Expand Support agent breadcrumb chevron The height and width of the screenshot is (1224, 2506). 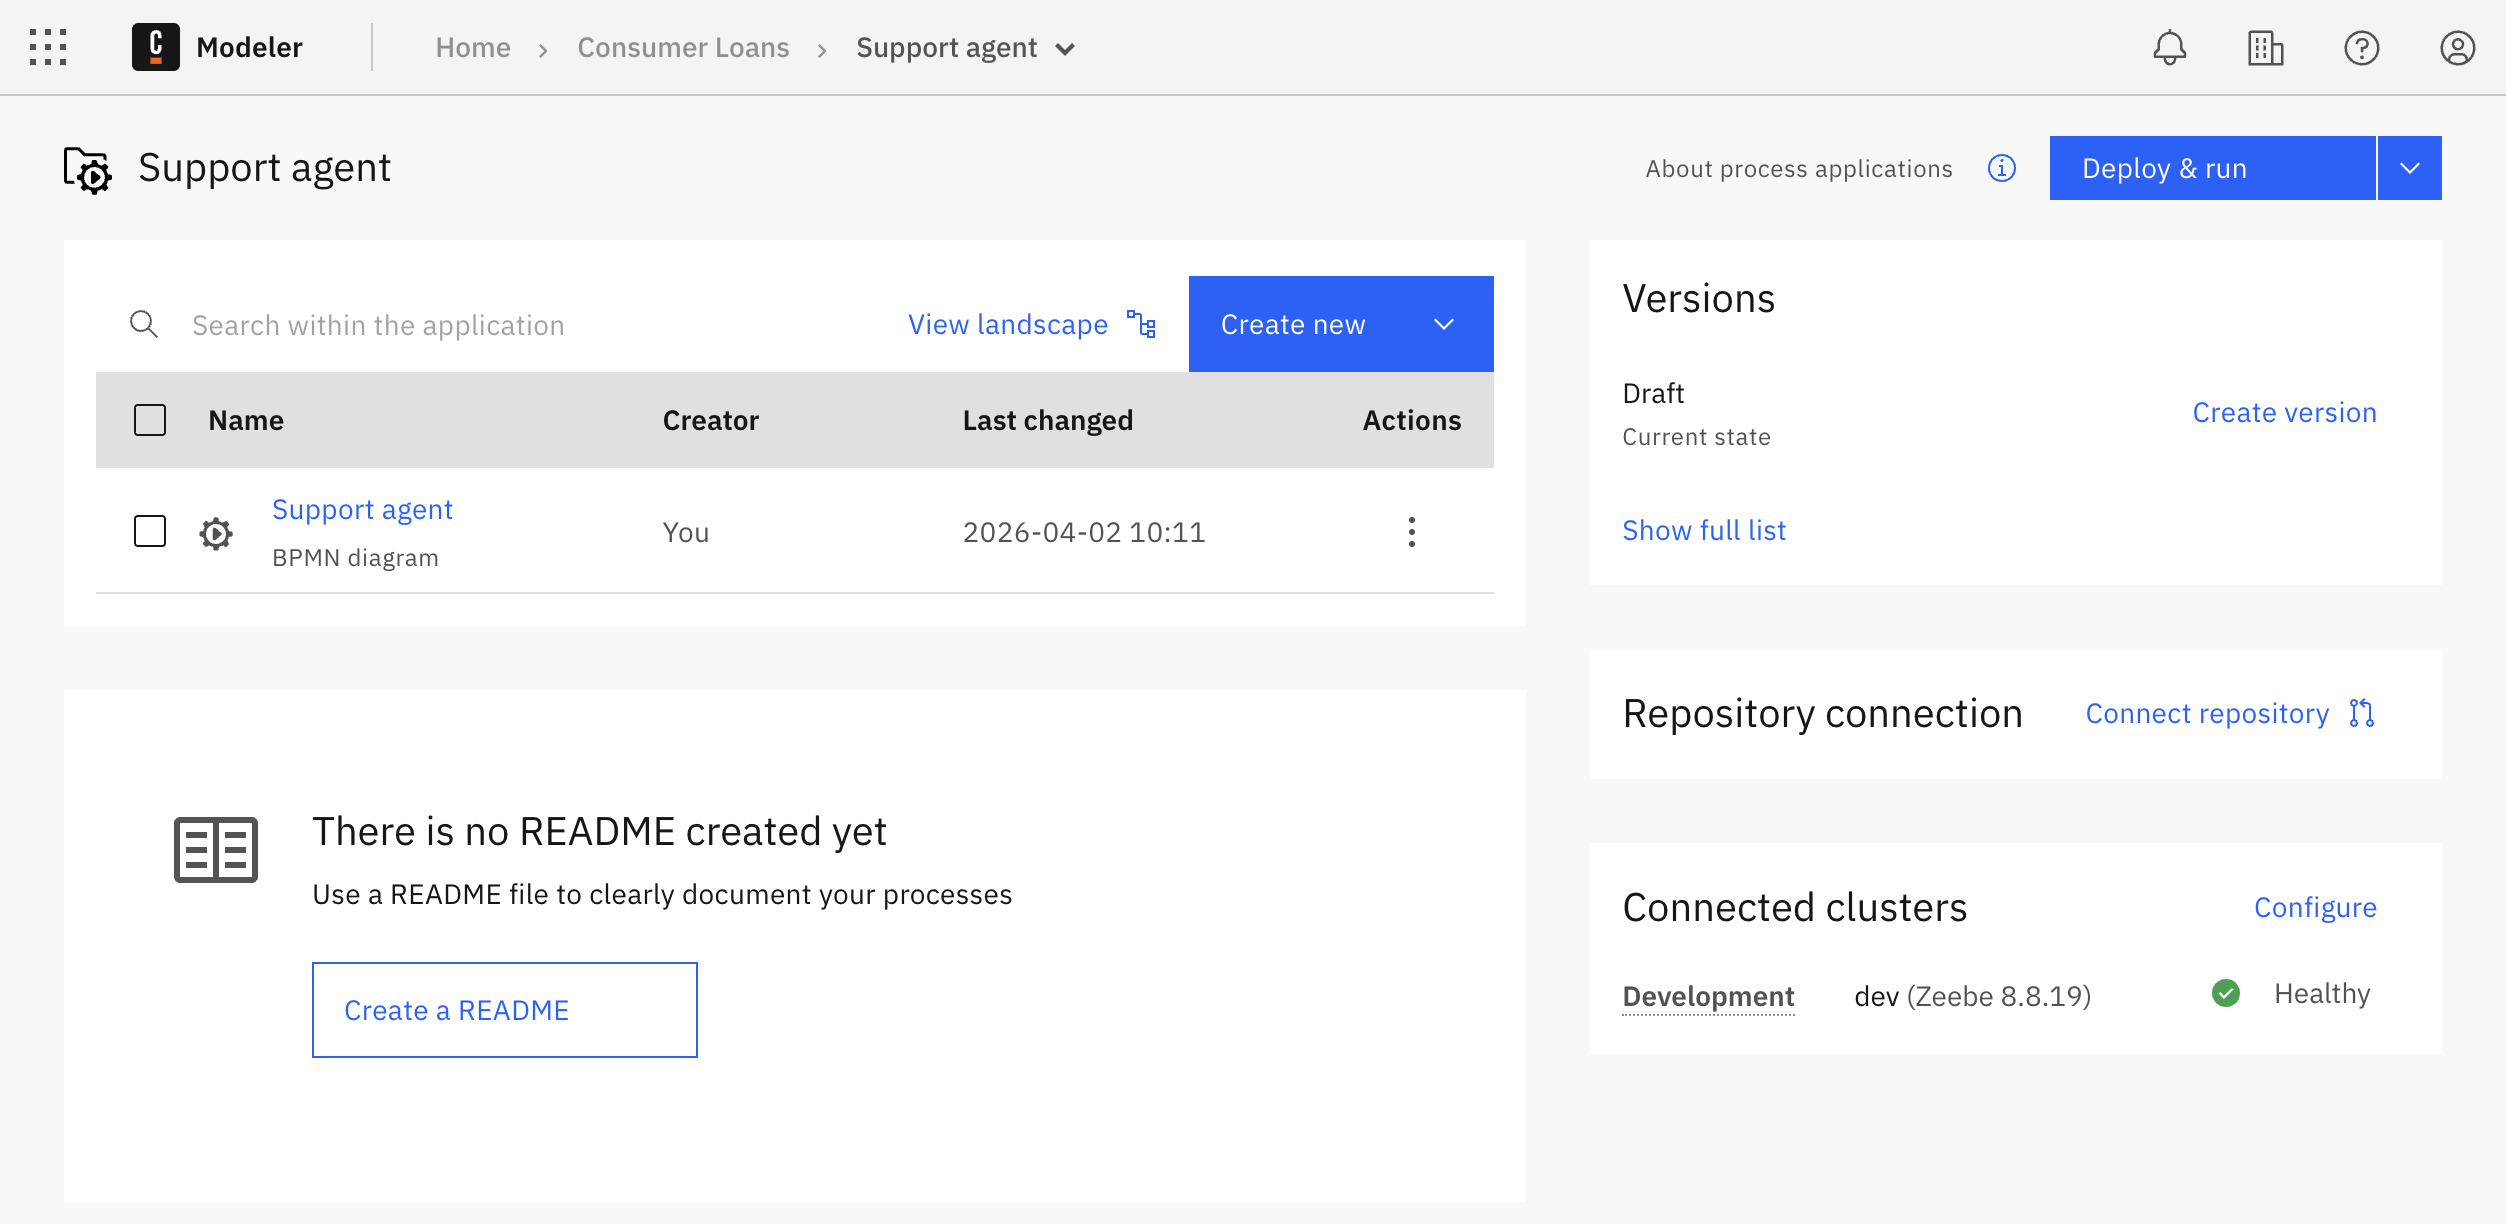pyautogui.click(x=1066, y=49)
